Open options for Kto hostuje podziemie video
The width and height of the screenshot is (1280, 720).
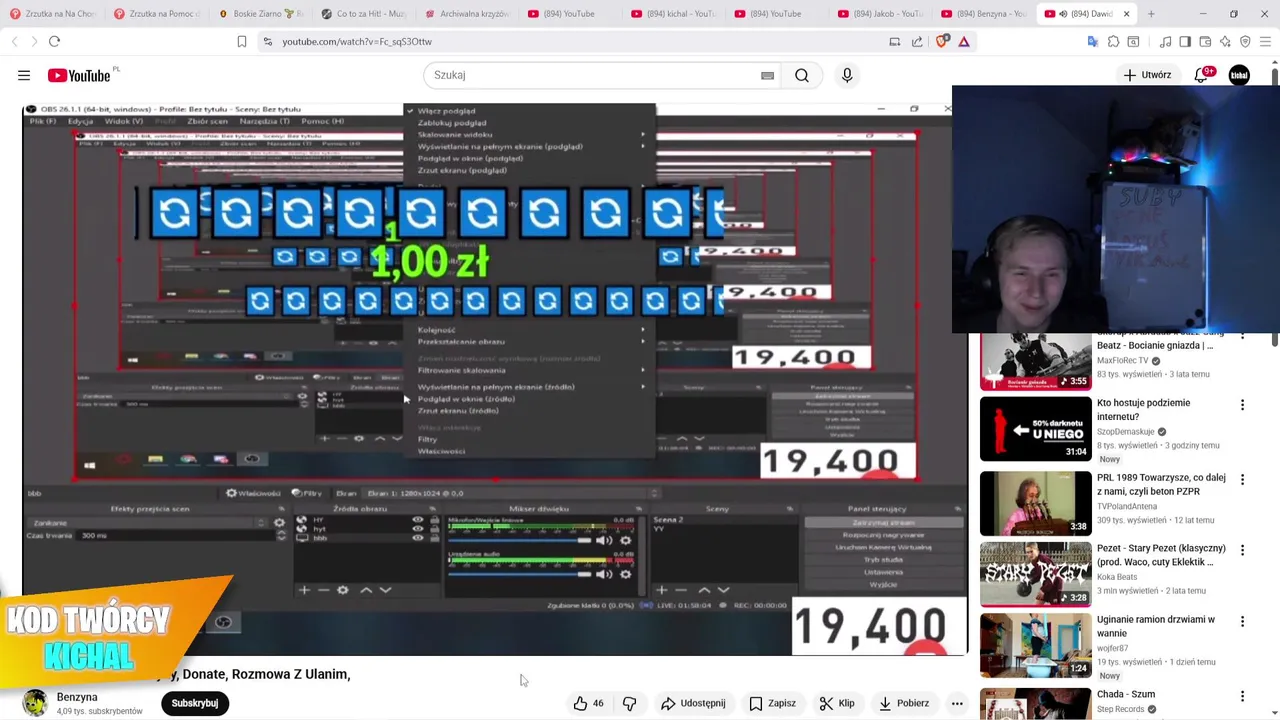[1242, 405]
